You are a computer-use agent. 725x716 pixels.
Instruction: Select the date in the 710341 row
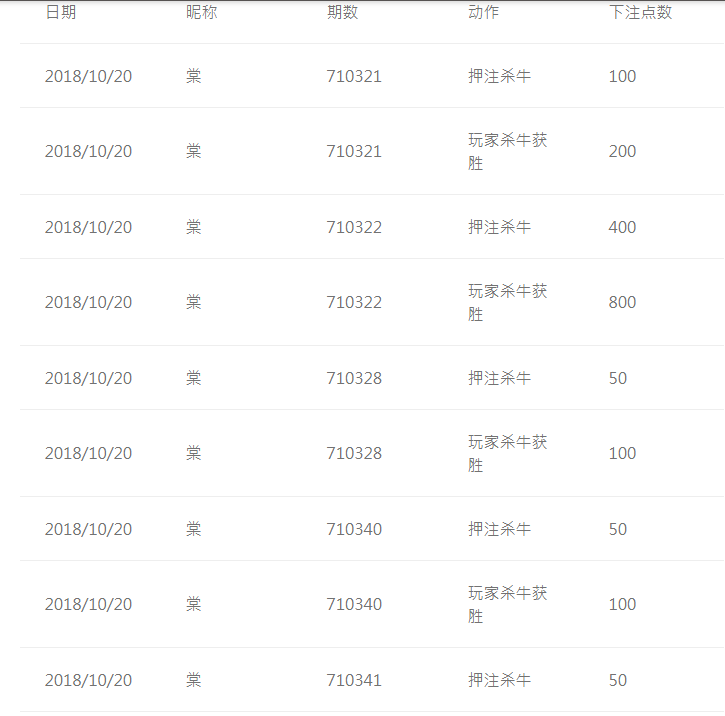pos(88,680)
